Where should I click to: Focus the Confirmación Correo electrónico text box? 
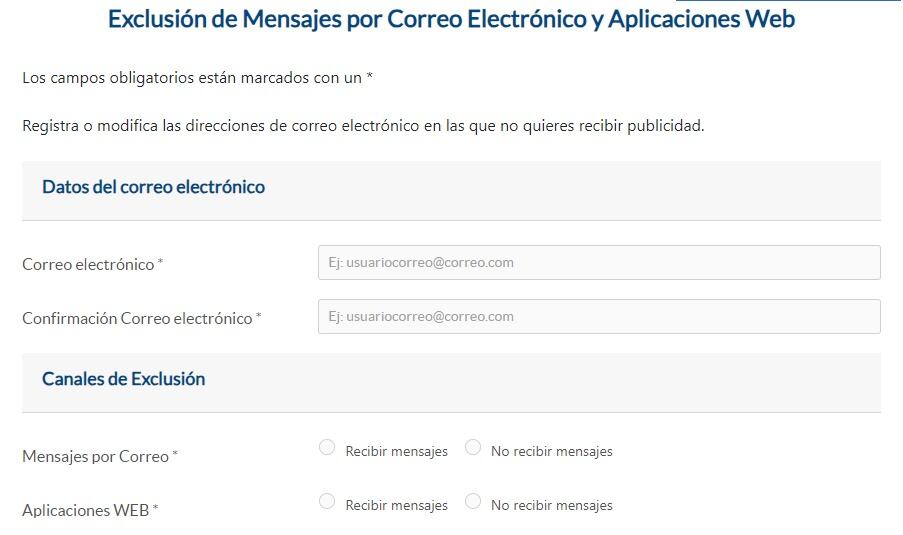(x=598, y=317)
